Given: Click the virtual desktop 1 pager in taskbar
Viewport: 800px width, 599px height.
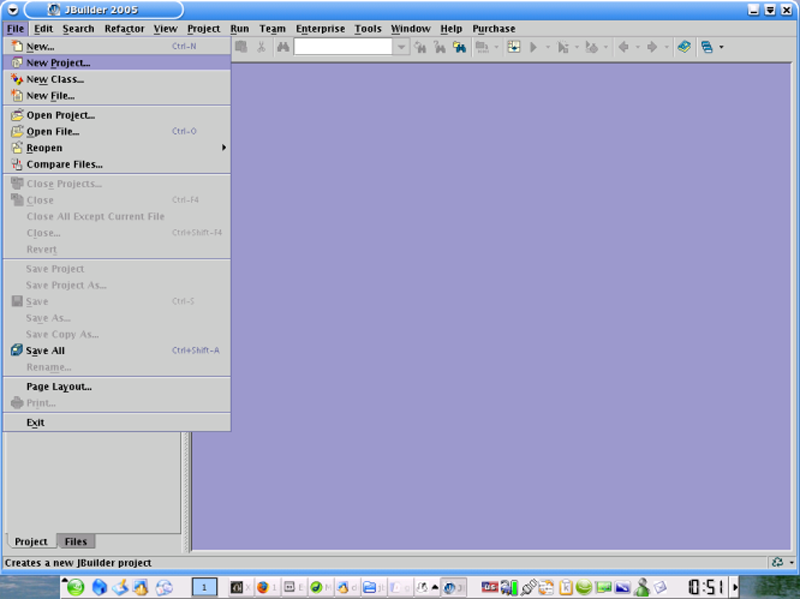Looking at the screenshot, I should pyautogui.click(x=204, y=587).
